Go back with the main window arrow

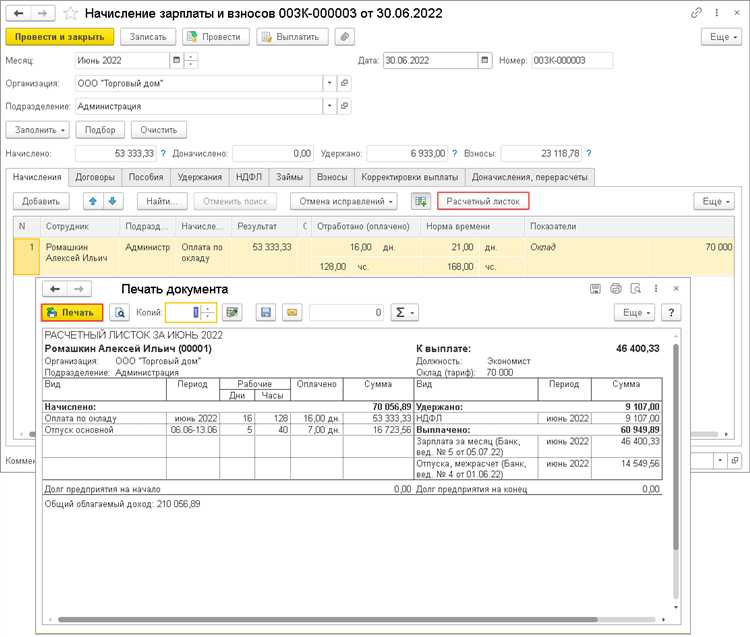pos(19,13)
